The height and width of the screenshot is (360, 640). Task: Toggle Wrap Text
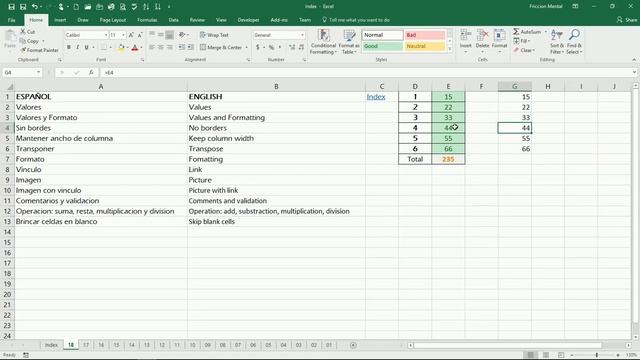coord(214,35)
